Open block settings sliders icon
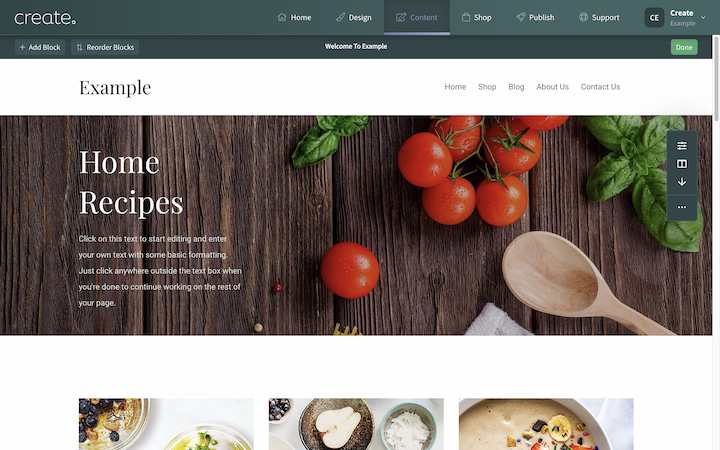Screen dimensions: 720x450 point(682,146)
